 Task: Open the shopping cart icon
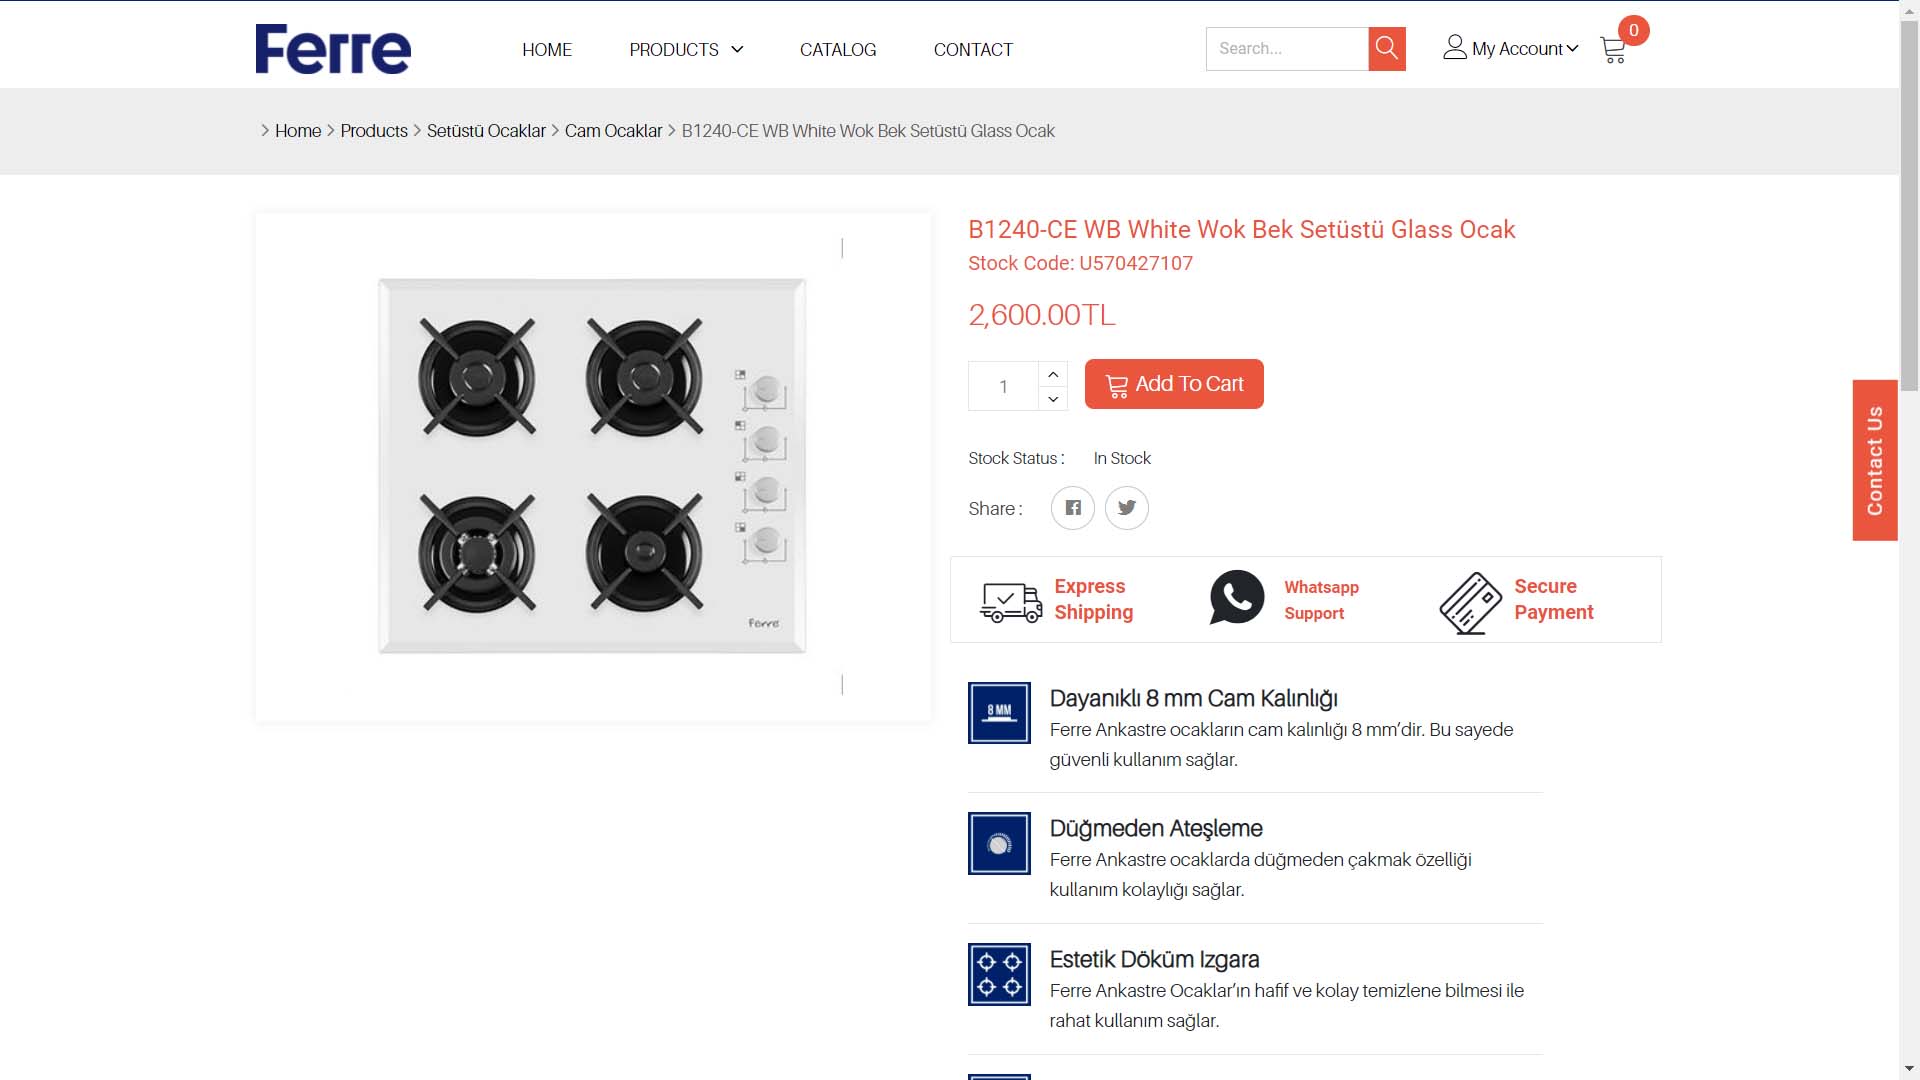(1612, 51)
